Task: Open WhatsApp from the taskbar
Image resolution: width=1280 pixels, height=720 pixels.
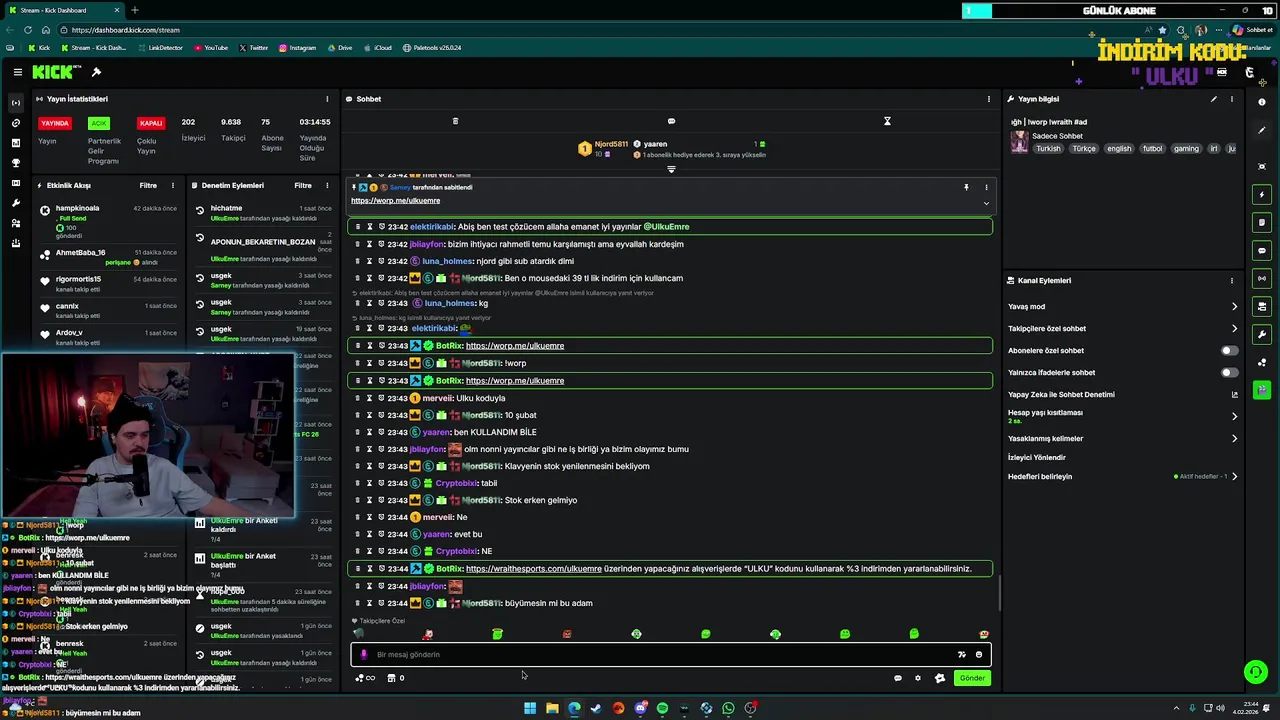Action: coord(728,708)
